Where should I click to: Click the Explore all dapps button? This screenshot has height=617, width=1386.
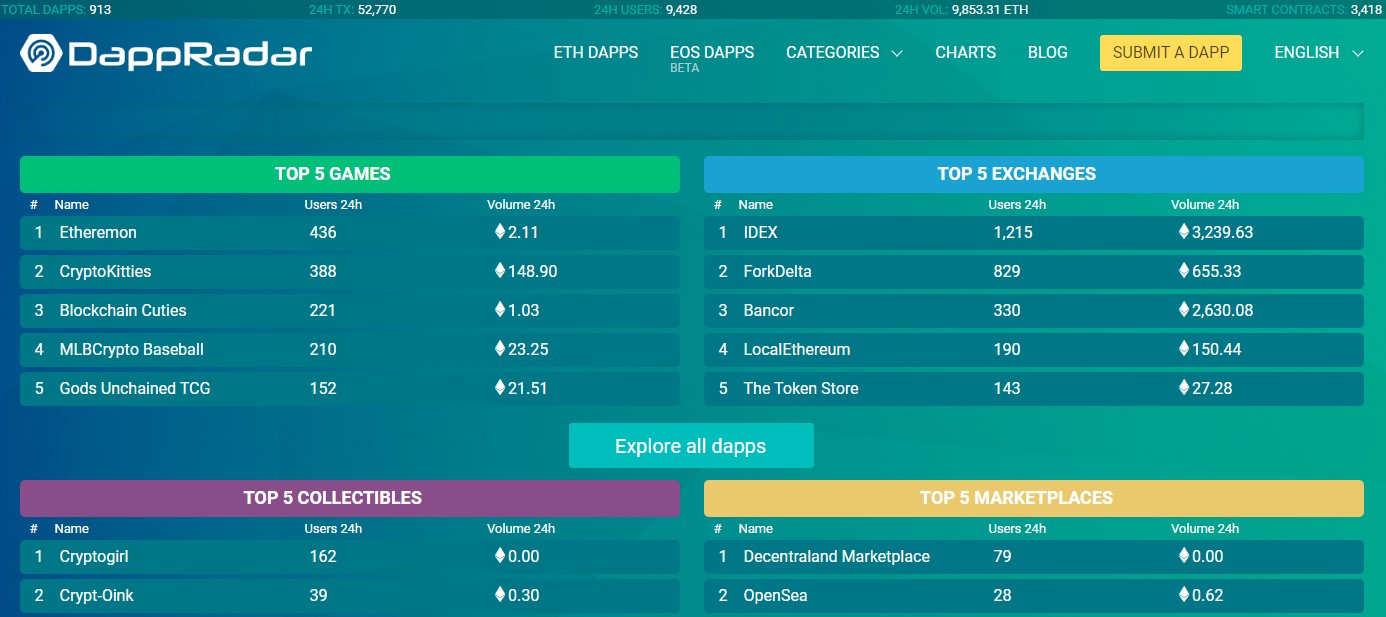tap(691, 446)
